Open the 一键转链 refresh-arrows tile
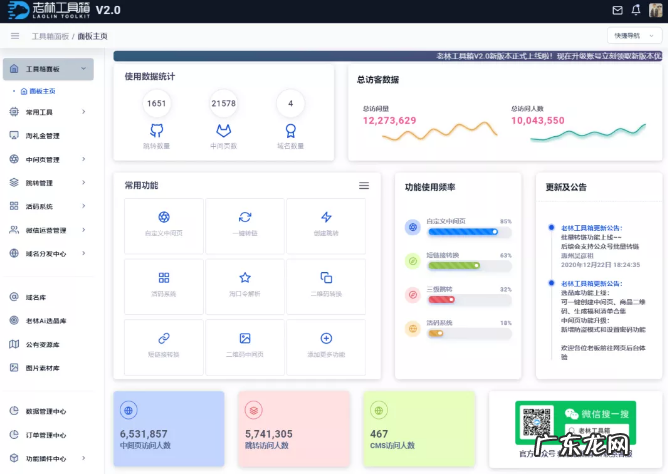668x474 pixels. point(245,226)
